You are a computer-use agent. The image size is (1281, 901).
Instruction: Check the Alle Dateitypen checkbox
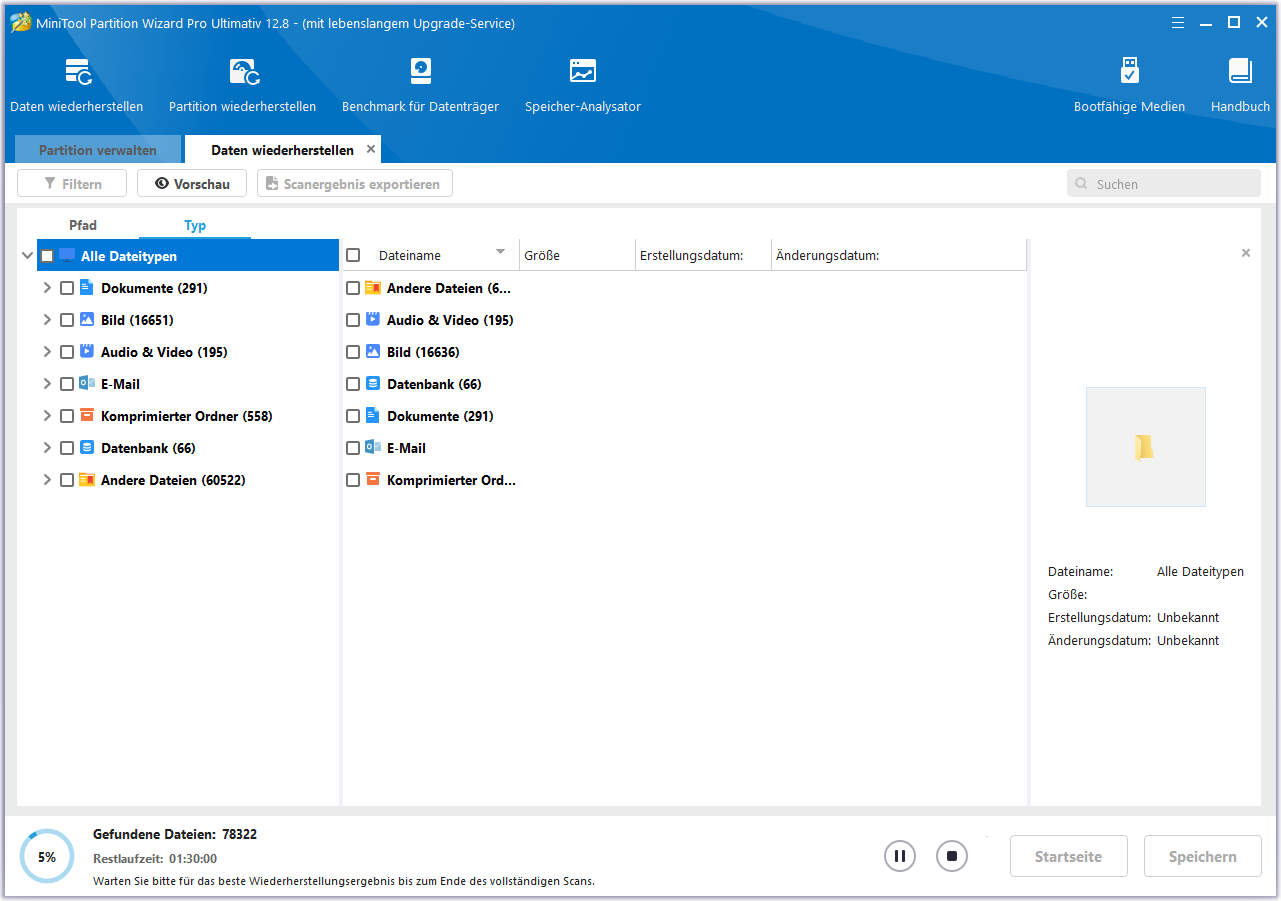coord(47,256)
